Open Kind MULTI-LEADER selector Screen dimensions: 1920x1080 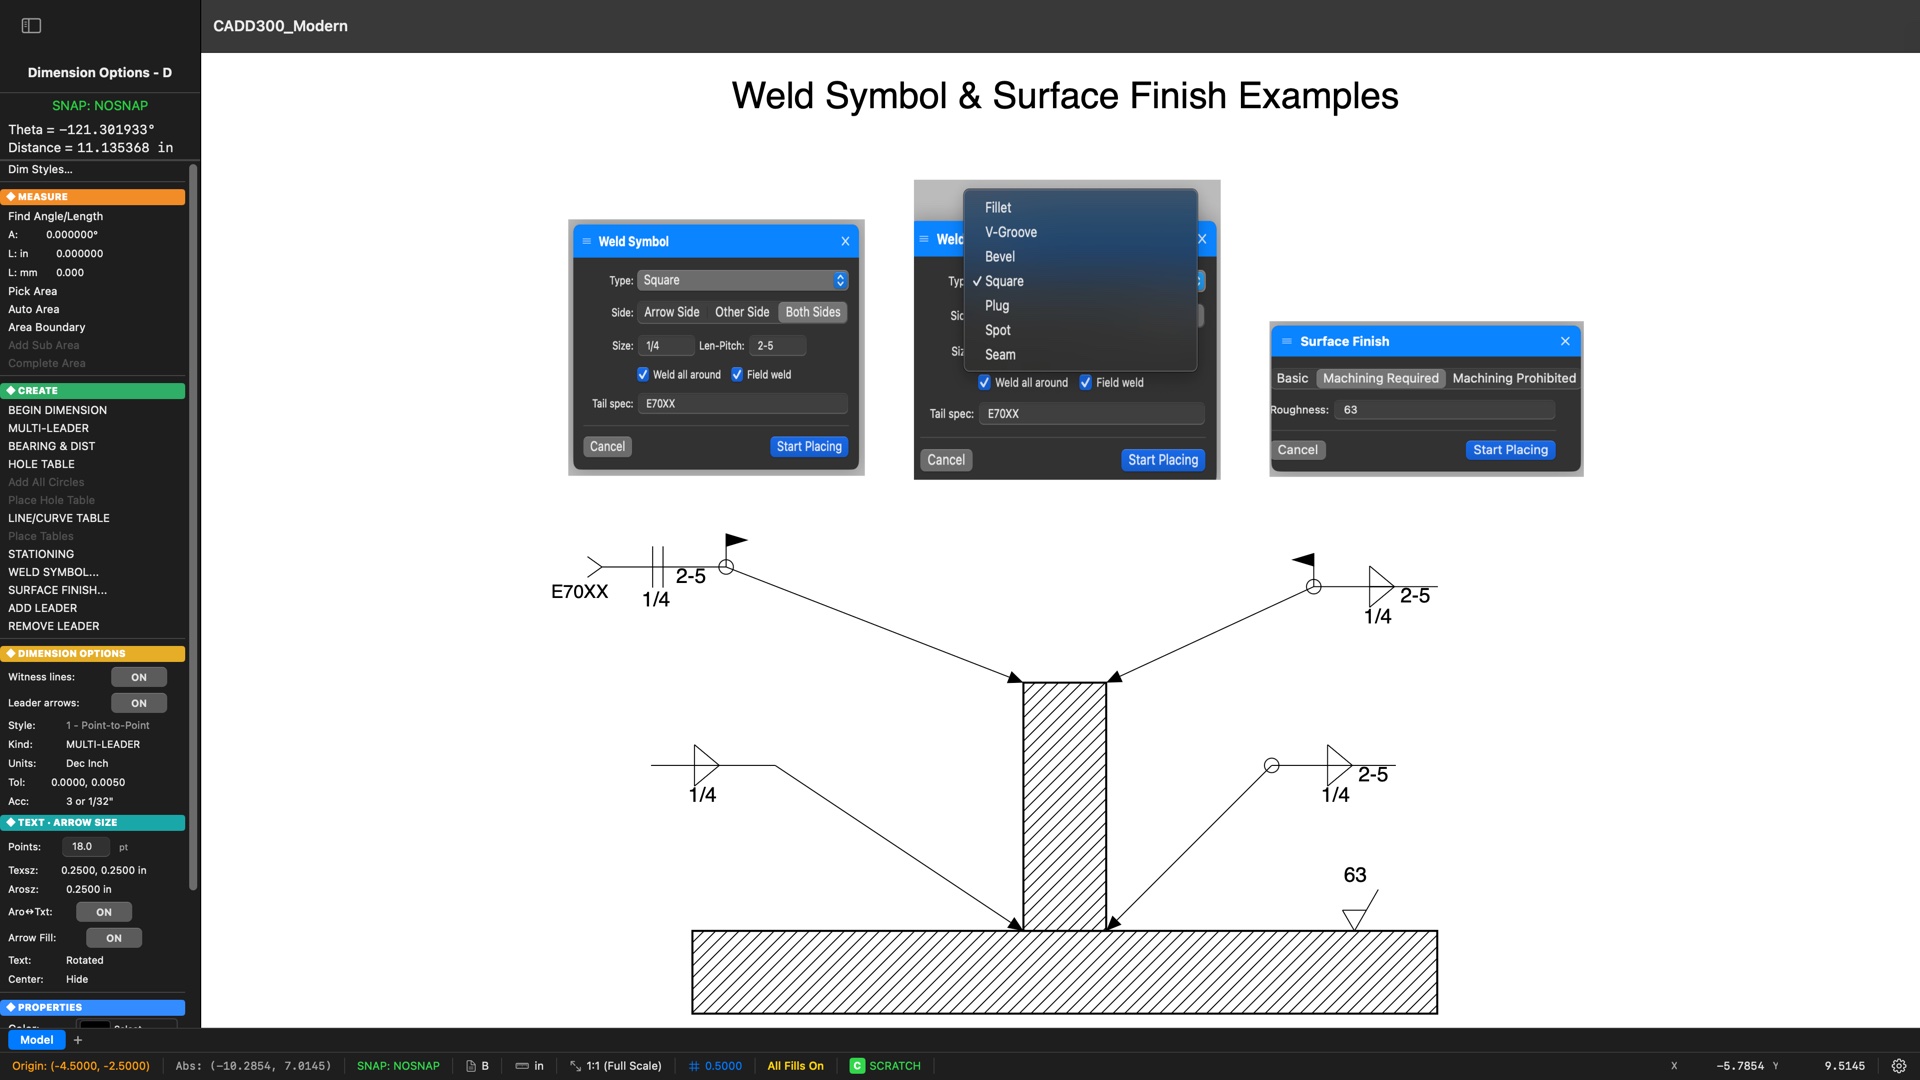(x=103, y=745)
